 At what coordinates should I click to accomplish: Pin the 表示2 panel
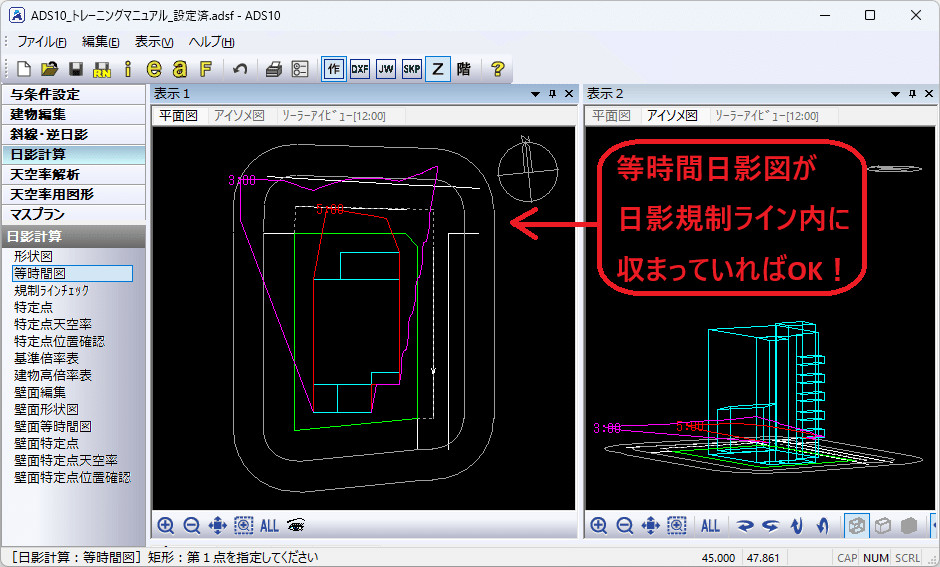point(912,94)
